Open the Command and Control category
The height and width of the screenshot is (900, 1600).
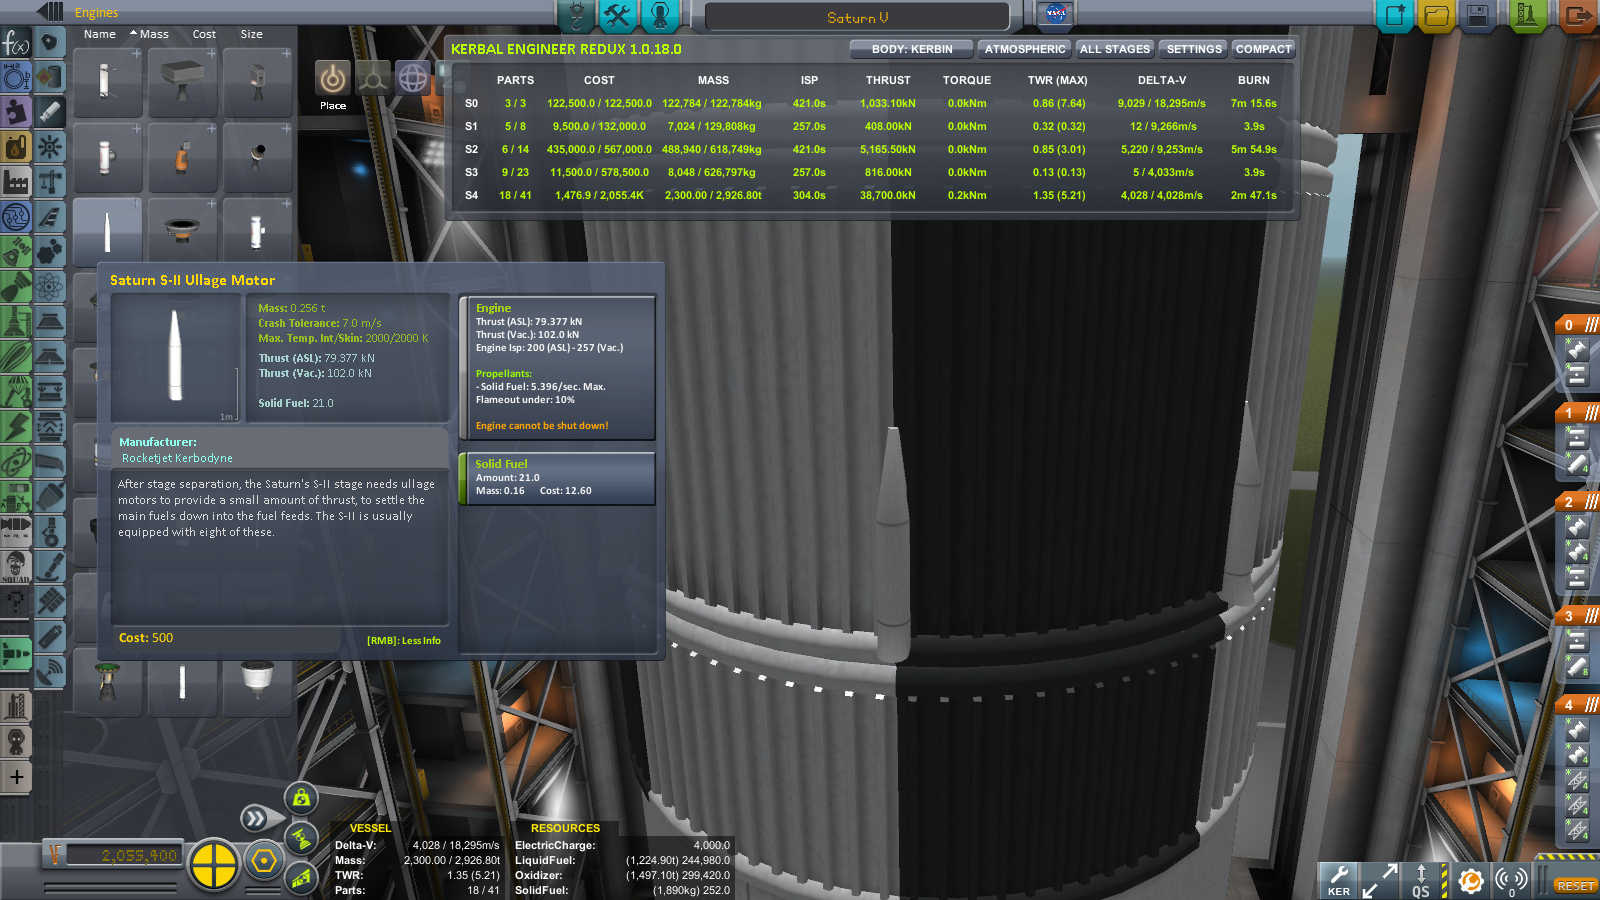tap(50, 147)
